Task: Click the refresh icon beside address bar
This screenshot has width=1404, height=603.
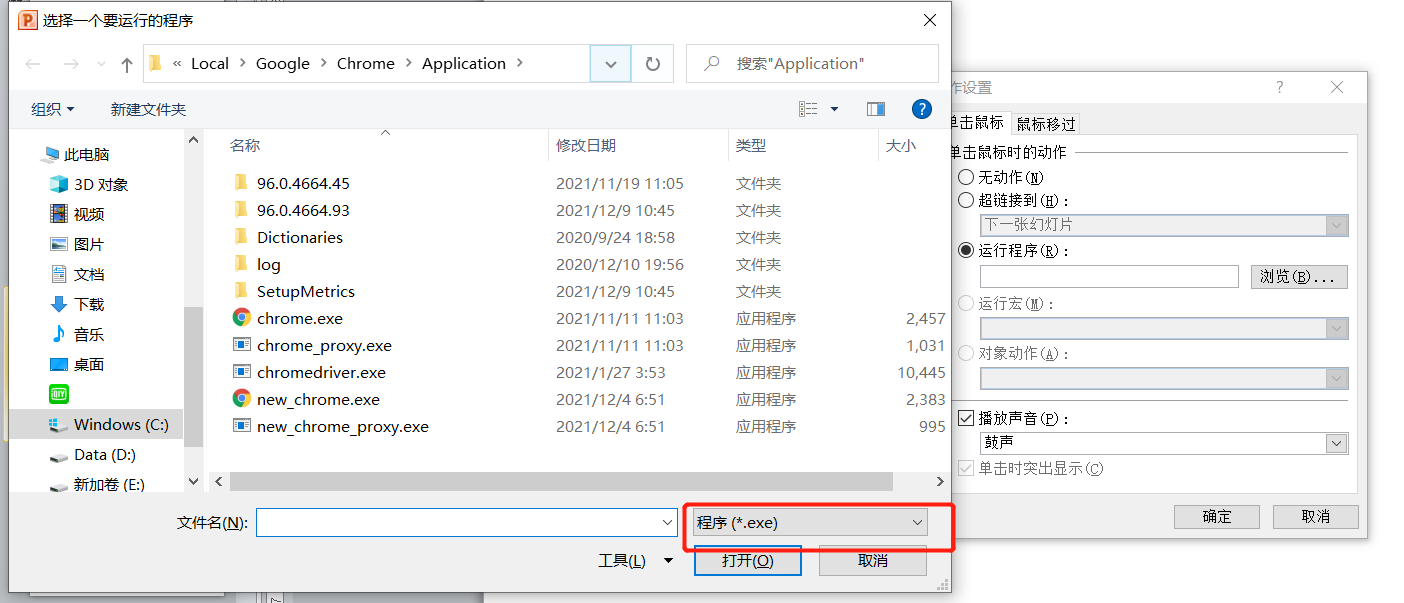Action: (x=653, y=64)
